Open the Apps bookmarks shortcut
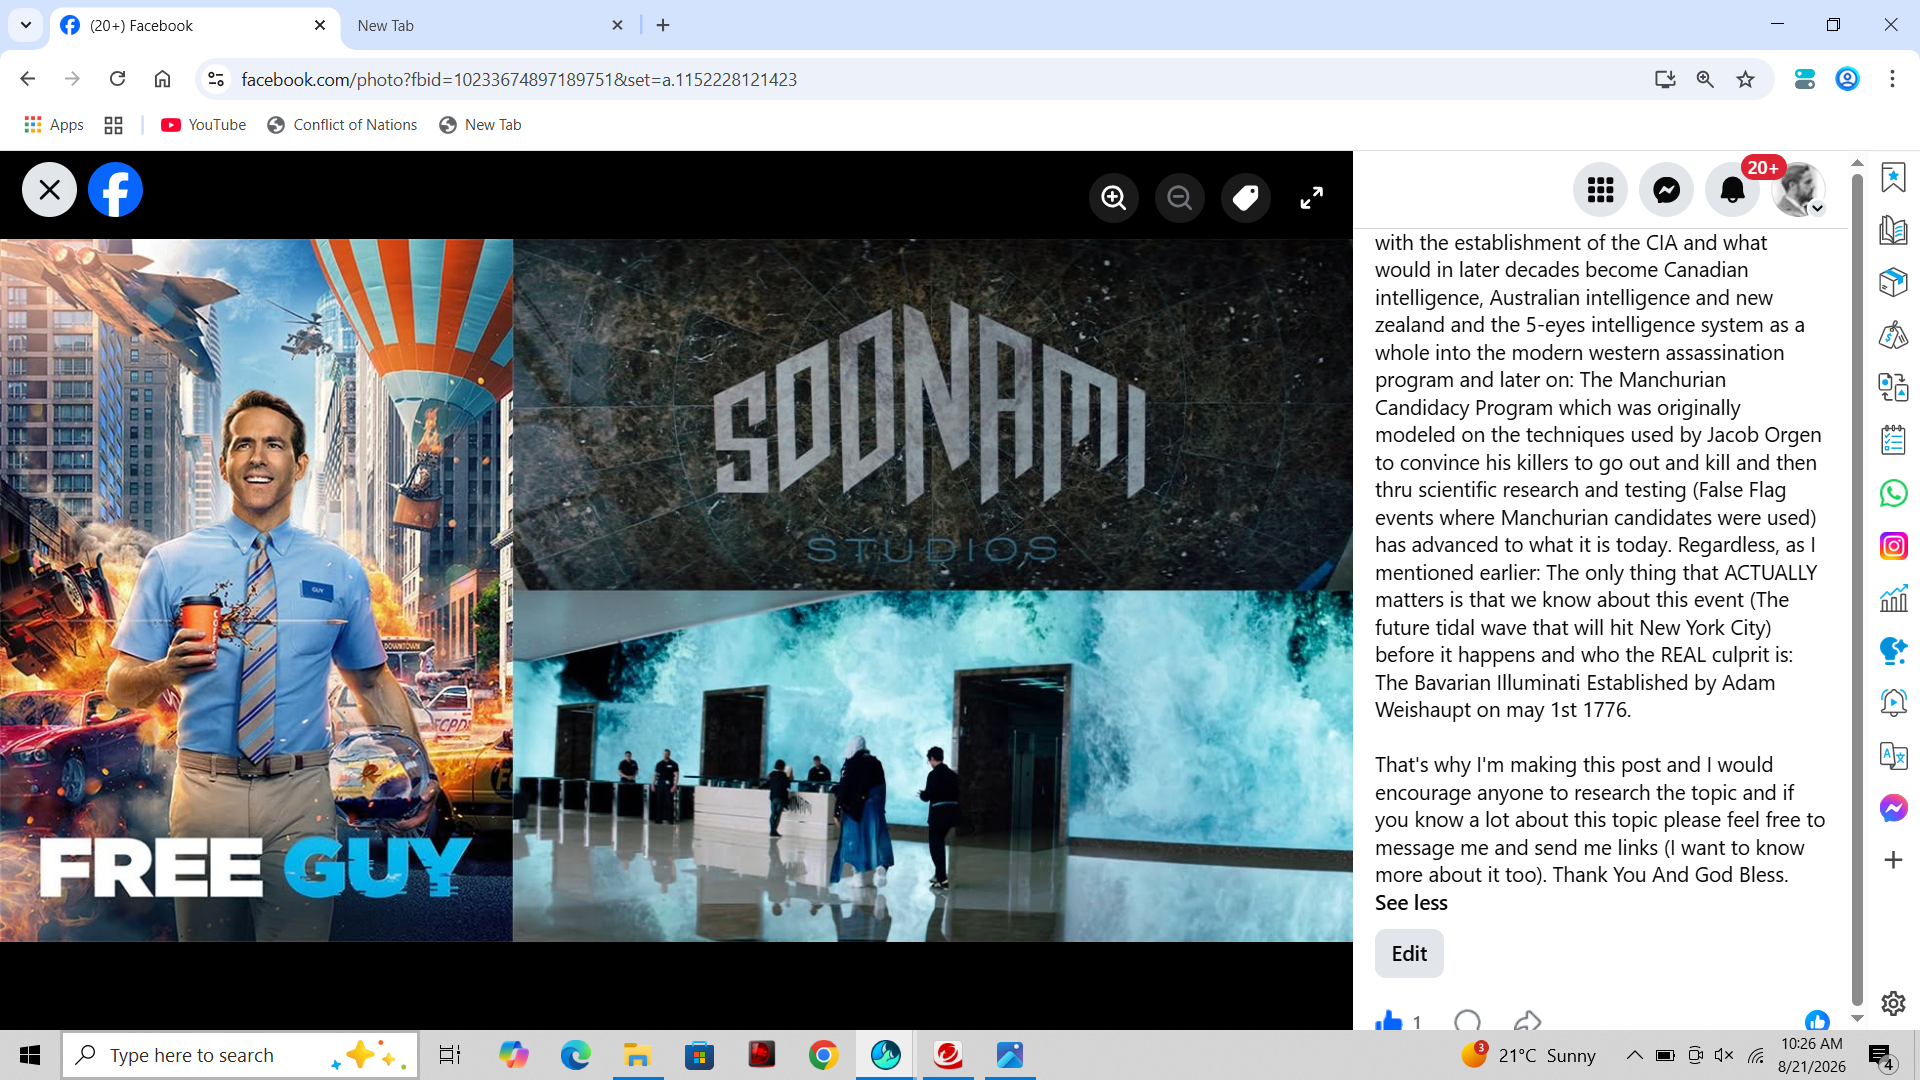 click(54, 125)
